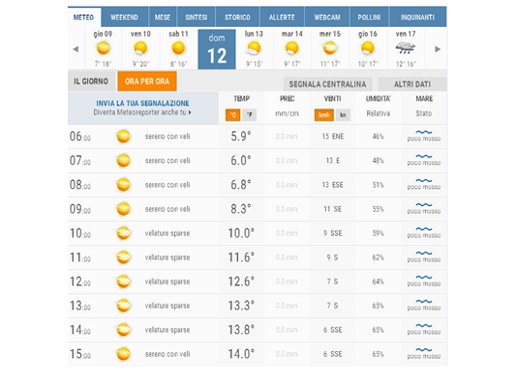Select the sab 11 forecast day
This screenshot has width=516, height=369.
[178, 49]
